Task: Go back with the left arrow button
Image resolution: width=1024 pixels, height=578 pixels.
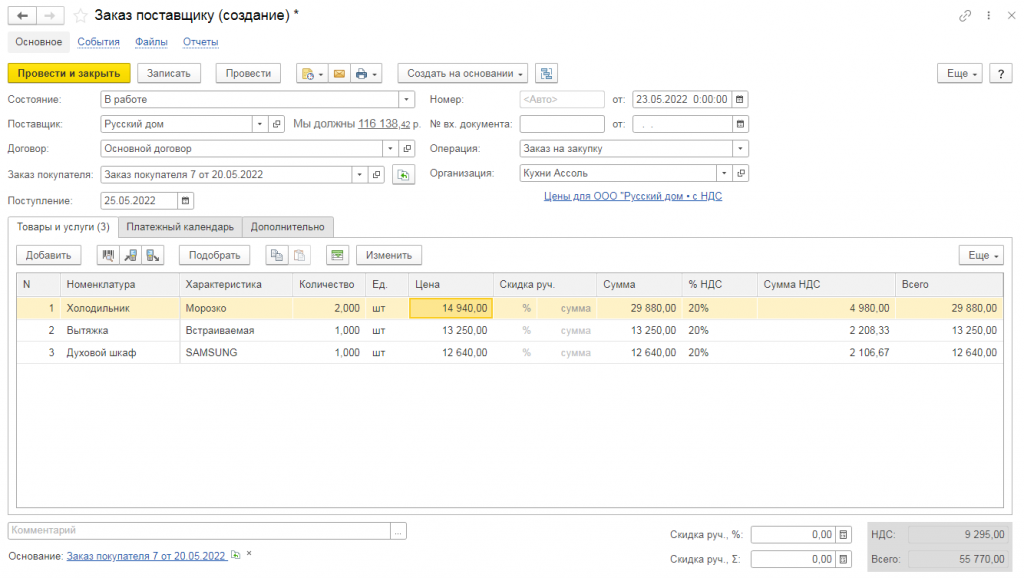Action: click(x=22, y=16)
